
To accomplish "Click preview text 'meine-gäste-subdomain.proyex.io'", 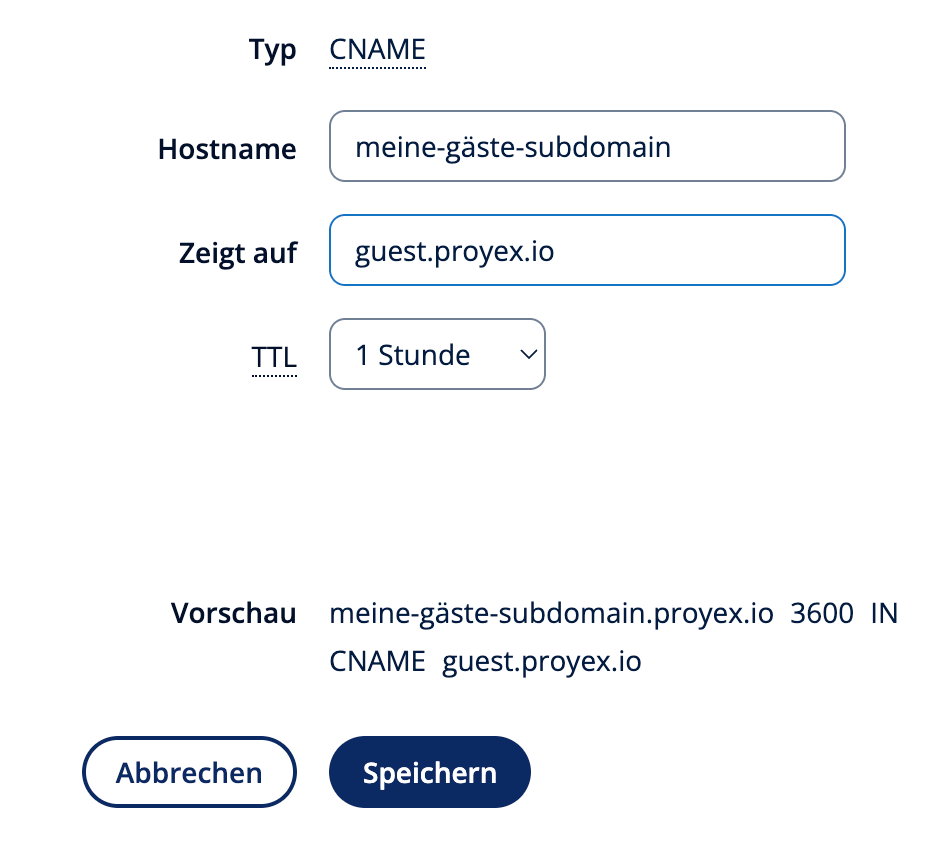I will point(551,614).
